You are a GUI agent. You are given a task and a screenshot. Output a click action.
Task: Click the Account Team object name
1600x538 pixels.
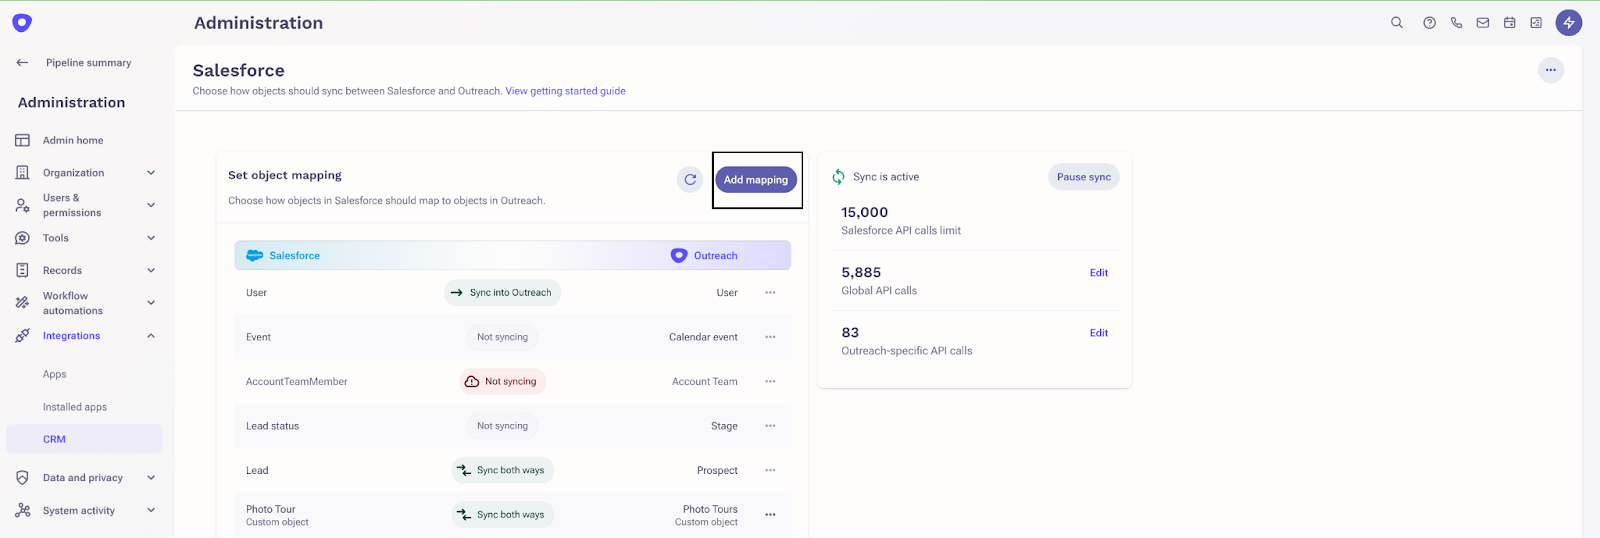point(705,381)
